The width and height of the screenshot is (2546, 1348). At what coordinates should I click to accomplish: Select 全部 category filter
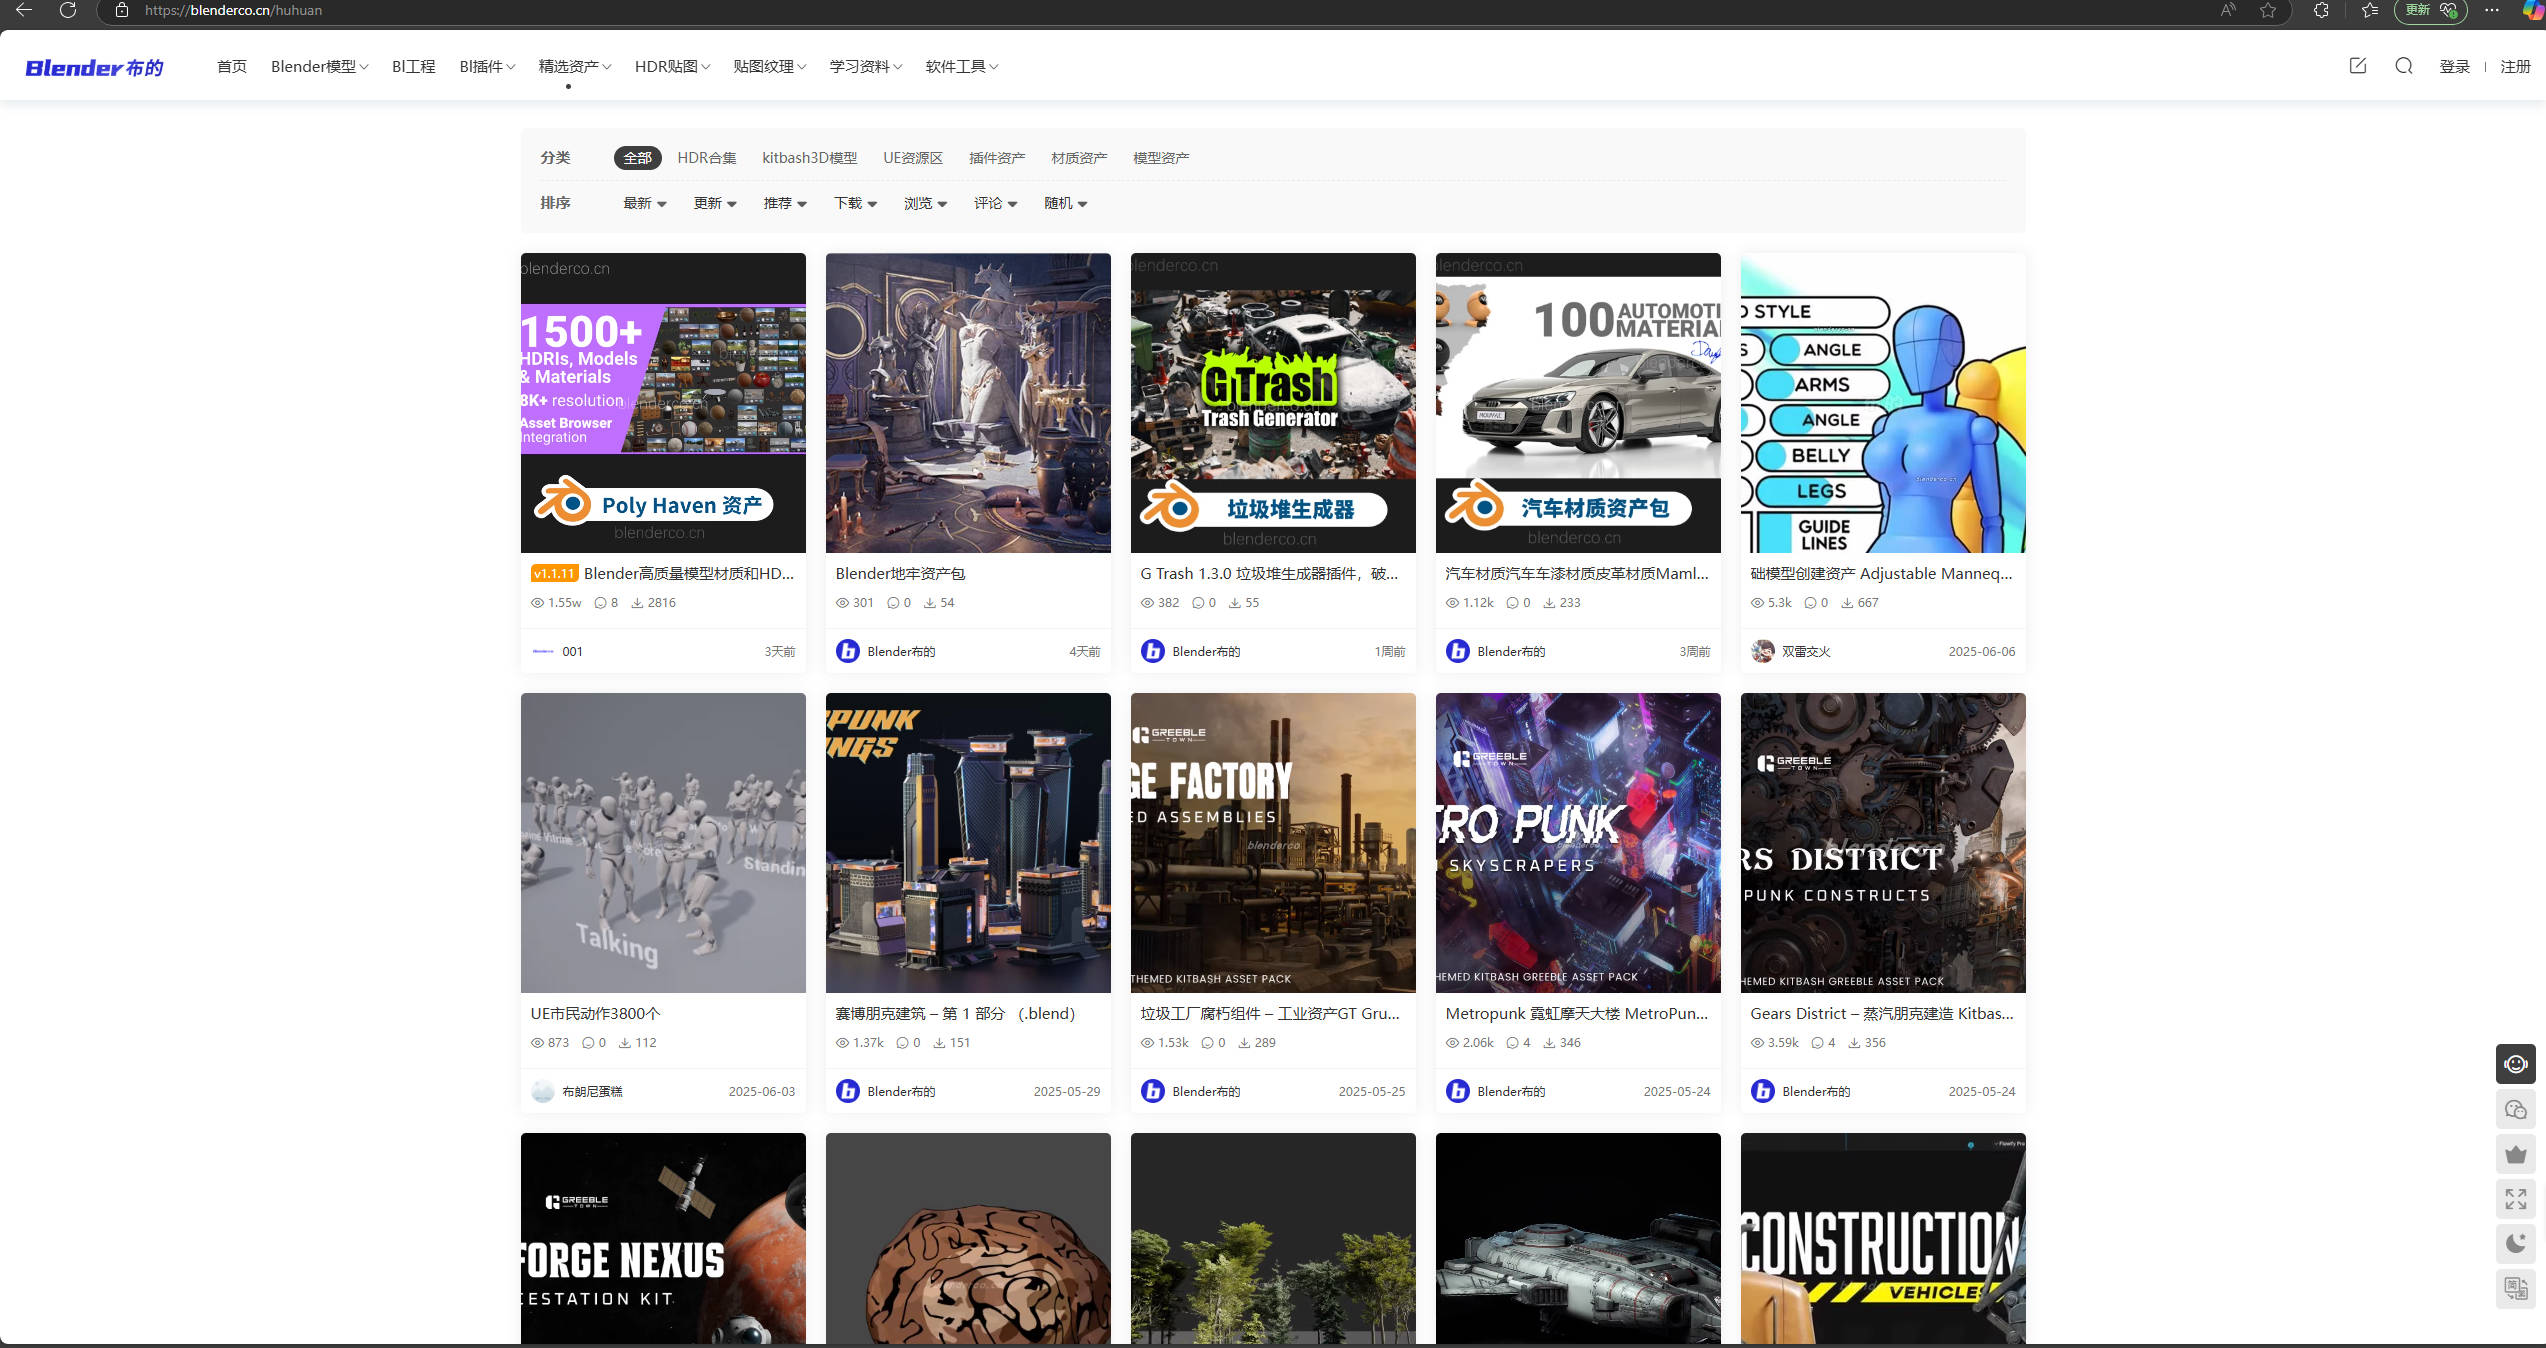637,158
